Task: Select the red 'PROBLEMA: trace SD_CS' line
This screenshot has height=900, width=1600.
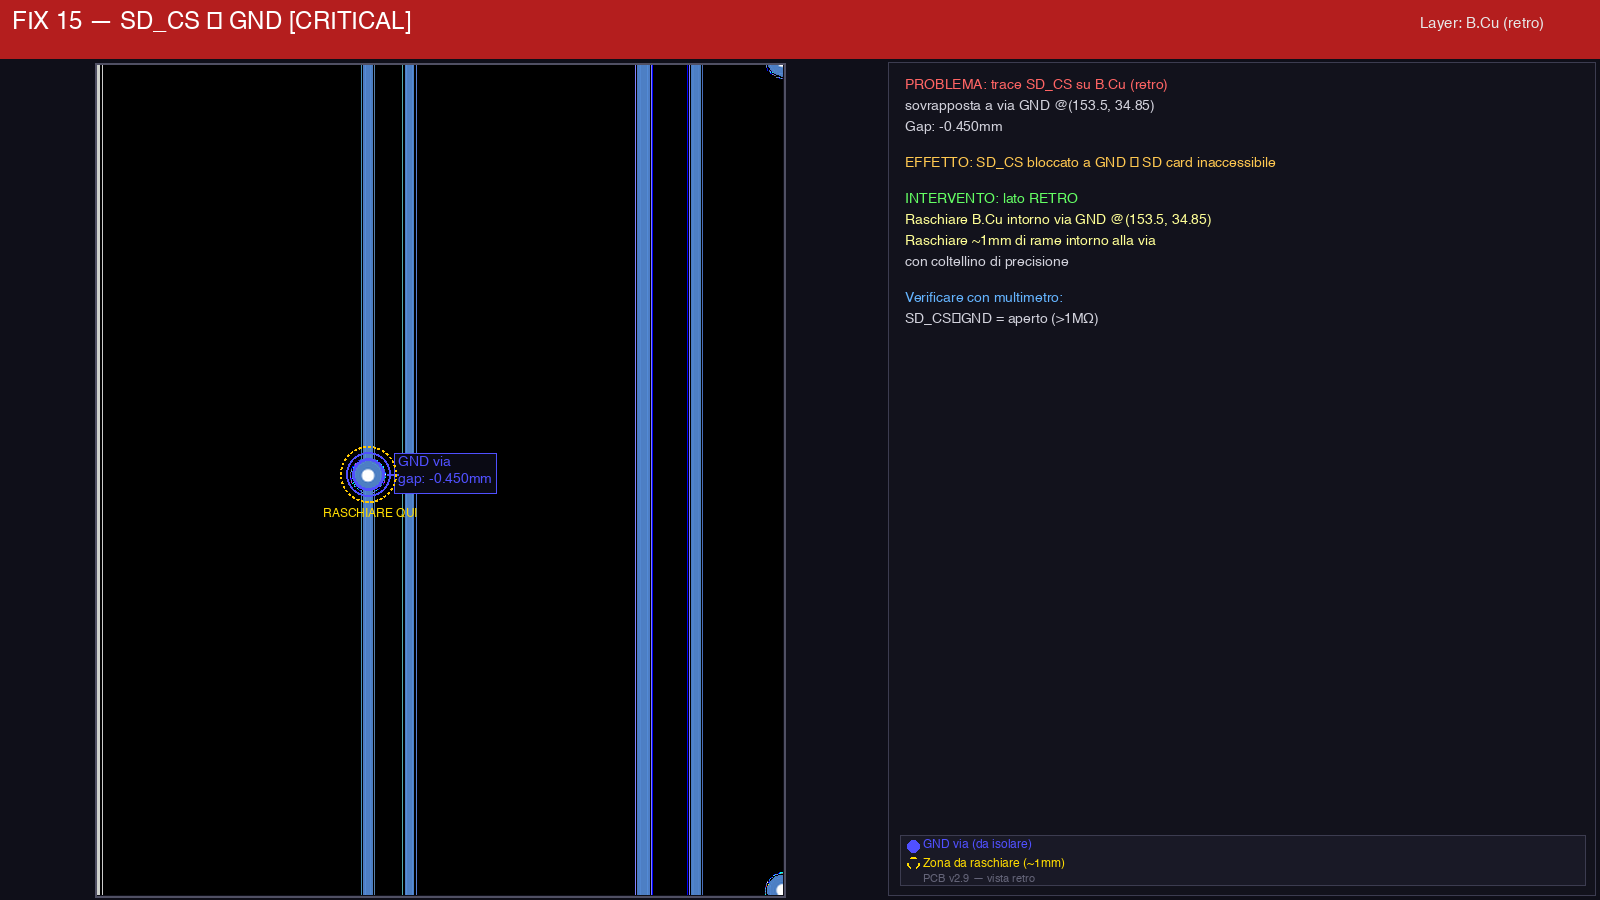Action: click(x=1036, y=85)
